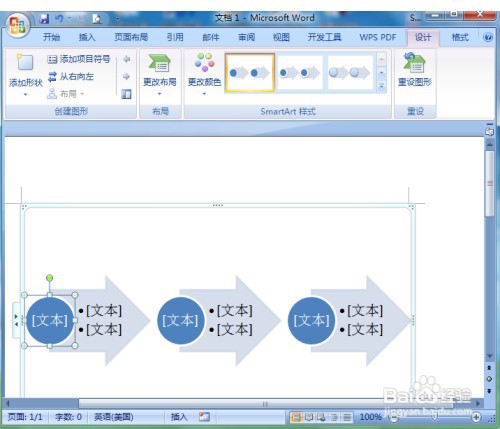Open word count from 字数: 0
Image resolution: width=500 pixels, height=429 pixels.
(68, 417)
